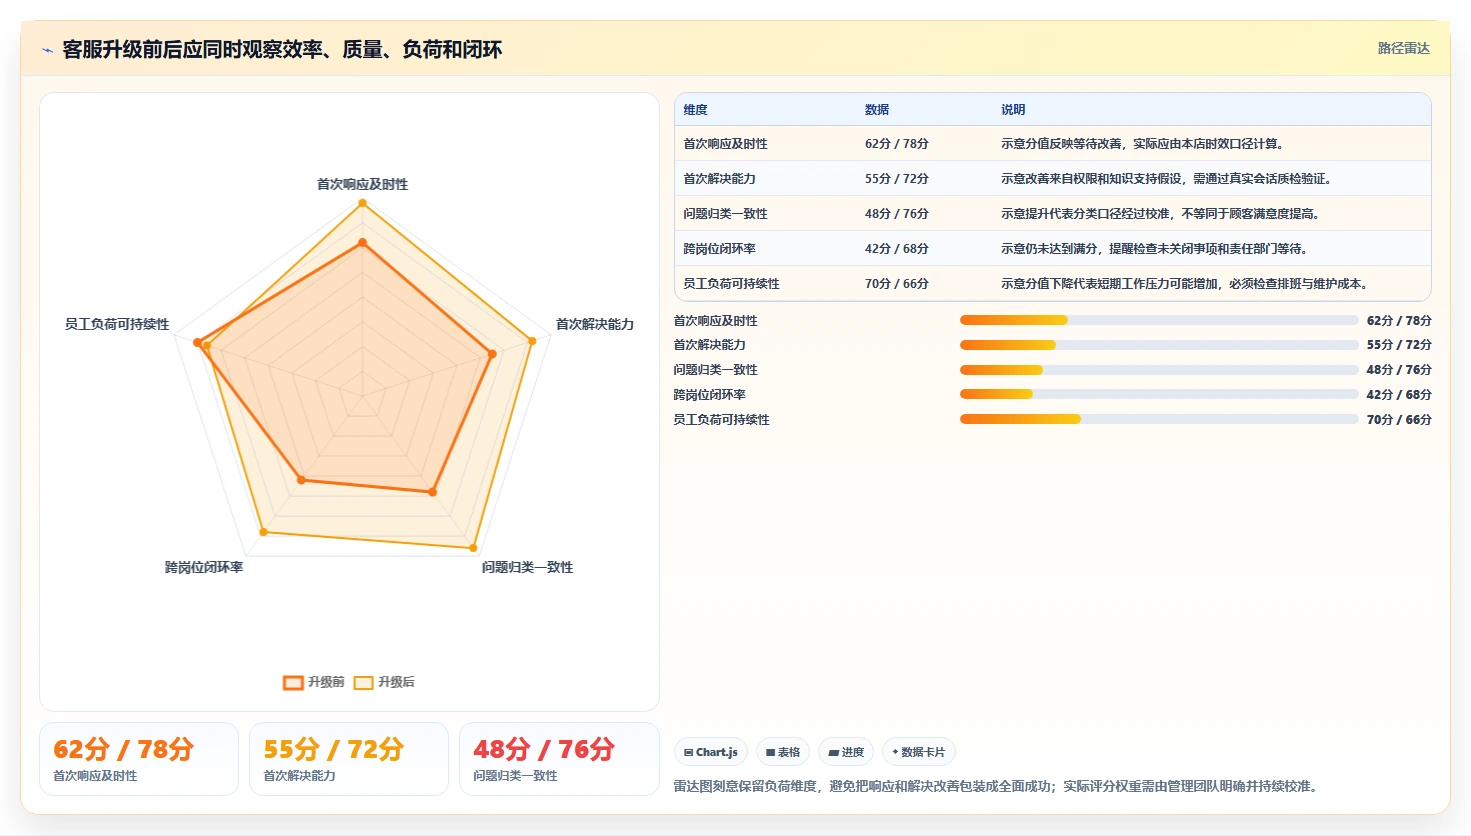
Task: Click the blue icon beside the page title
Action: [47, 50]
